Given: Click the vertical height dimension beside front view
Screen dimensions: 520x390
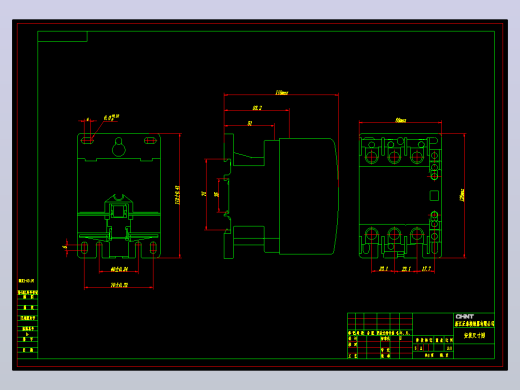Looking at the screenshot, I should point(462,195).
